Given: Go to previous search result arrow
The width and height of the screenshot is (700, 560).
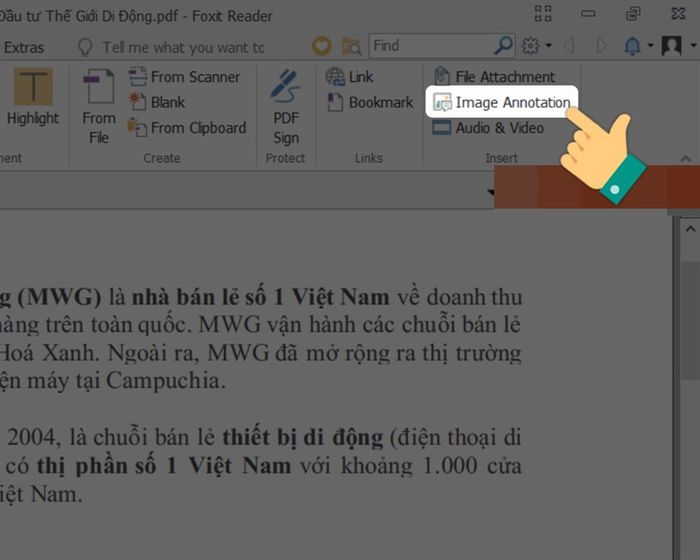Looking at the screenshot, I should pyautogui.click(x=569, y=46).
